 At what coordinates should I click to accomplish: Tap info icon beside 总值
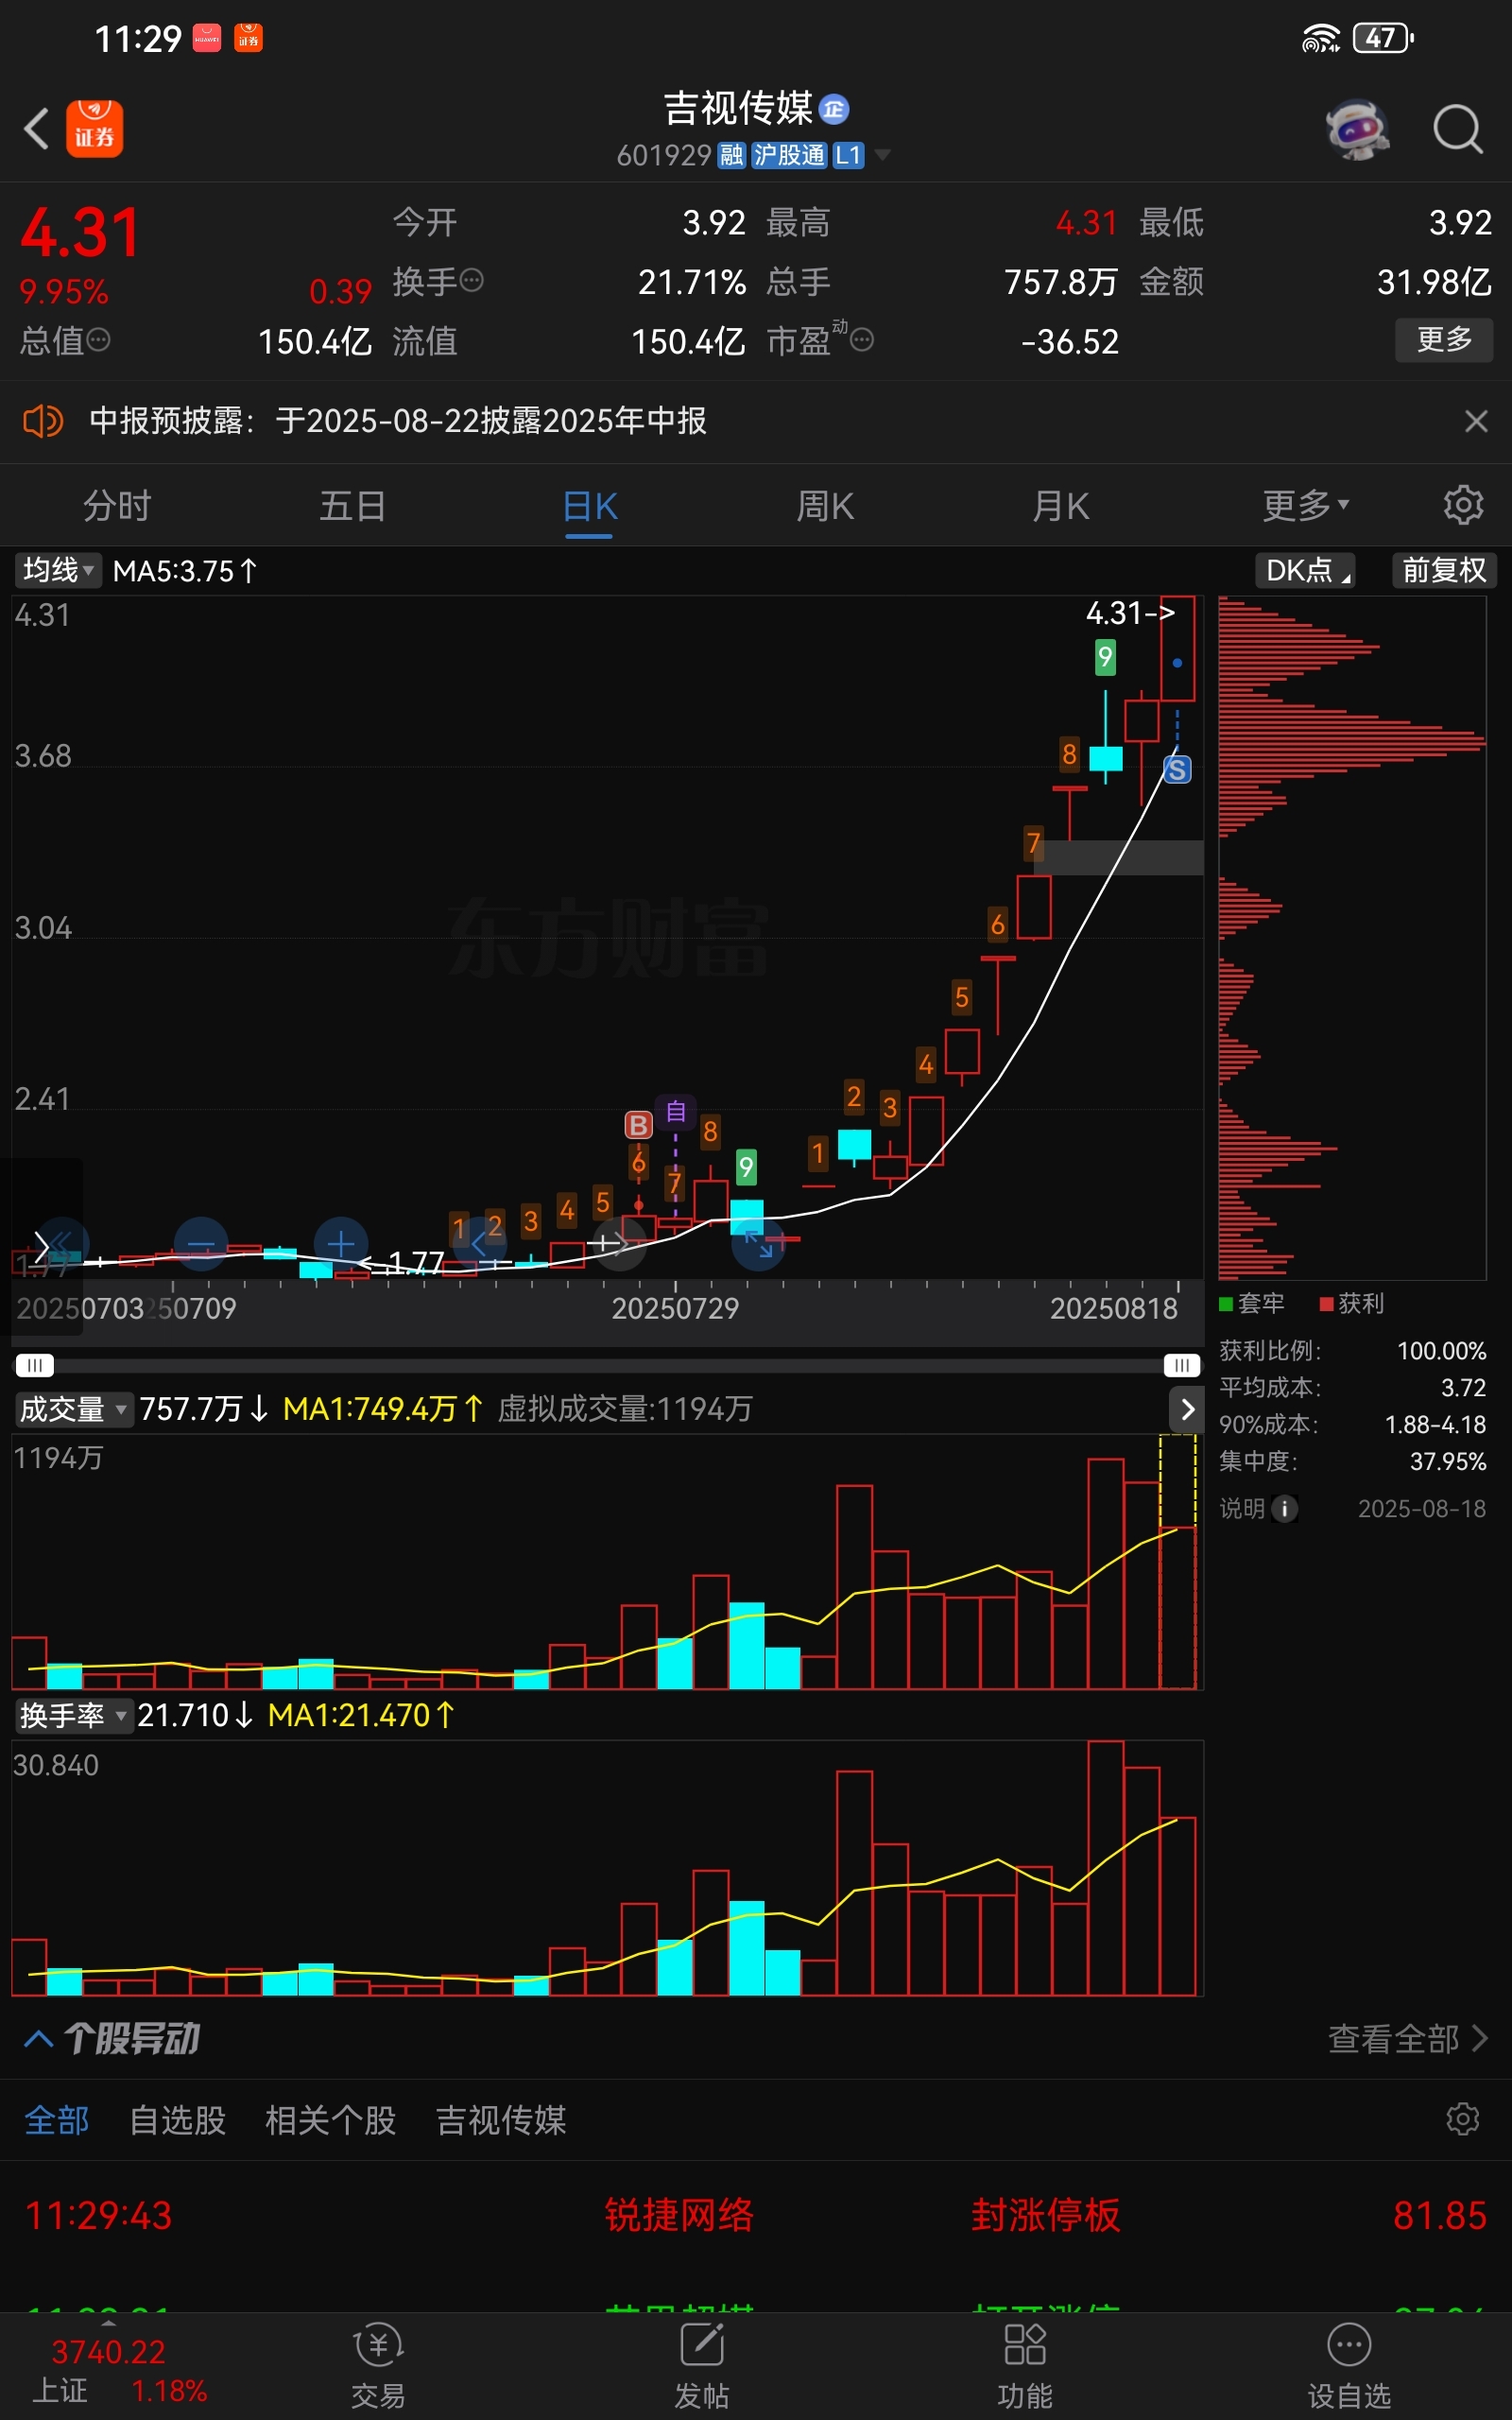point(98,341)
